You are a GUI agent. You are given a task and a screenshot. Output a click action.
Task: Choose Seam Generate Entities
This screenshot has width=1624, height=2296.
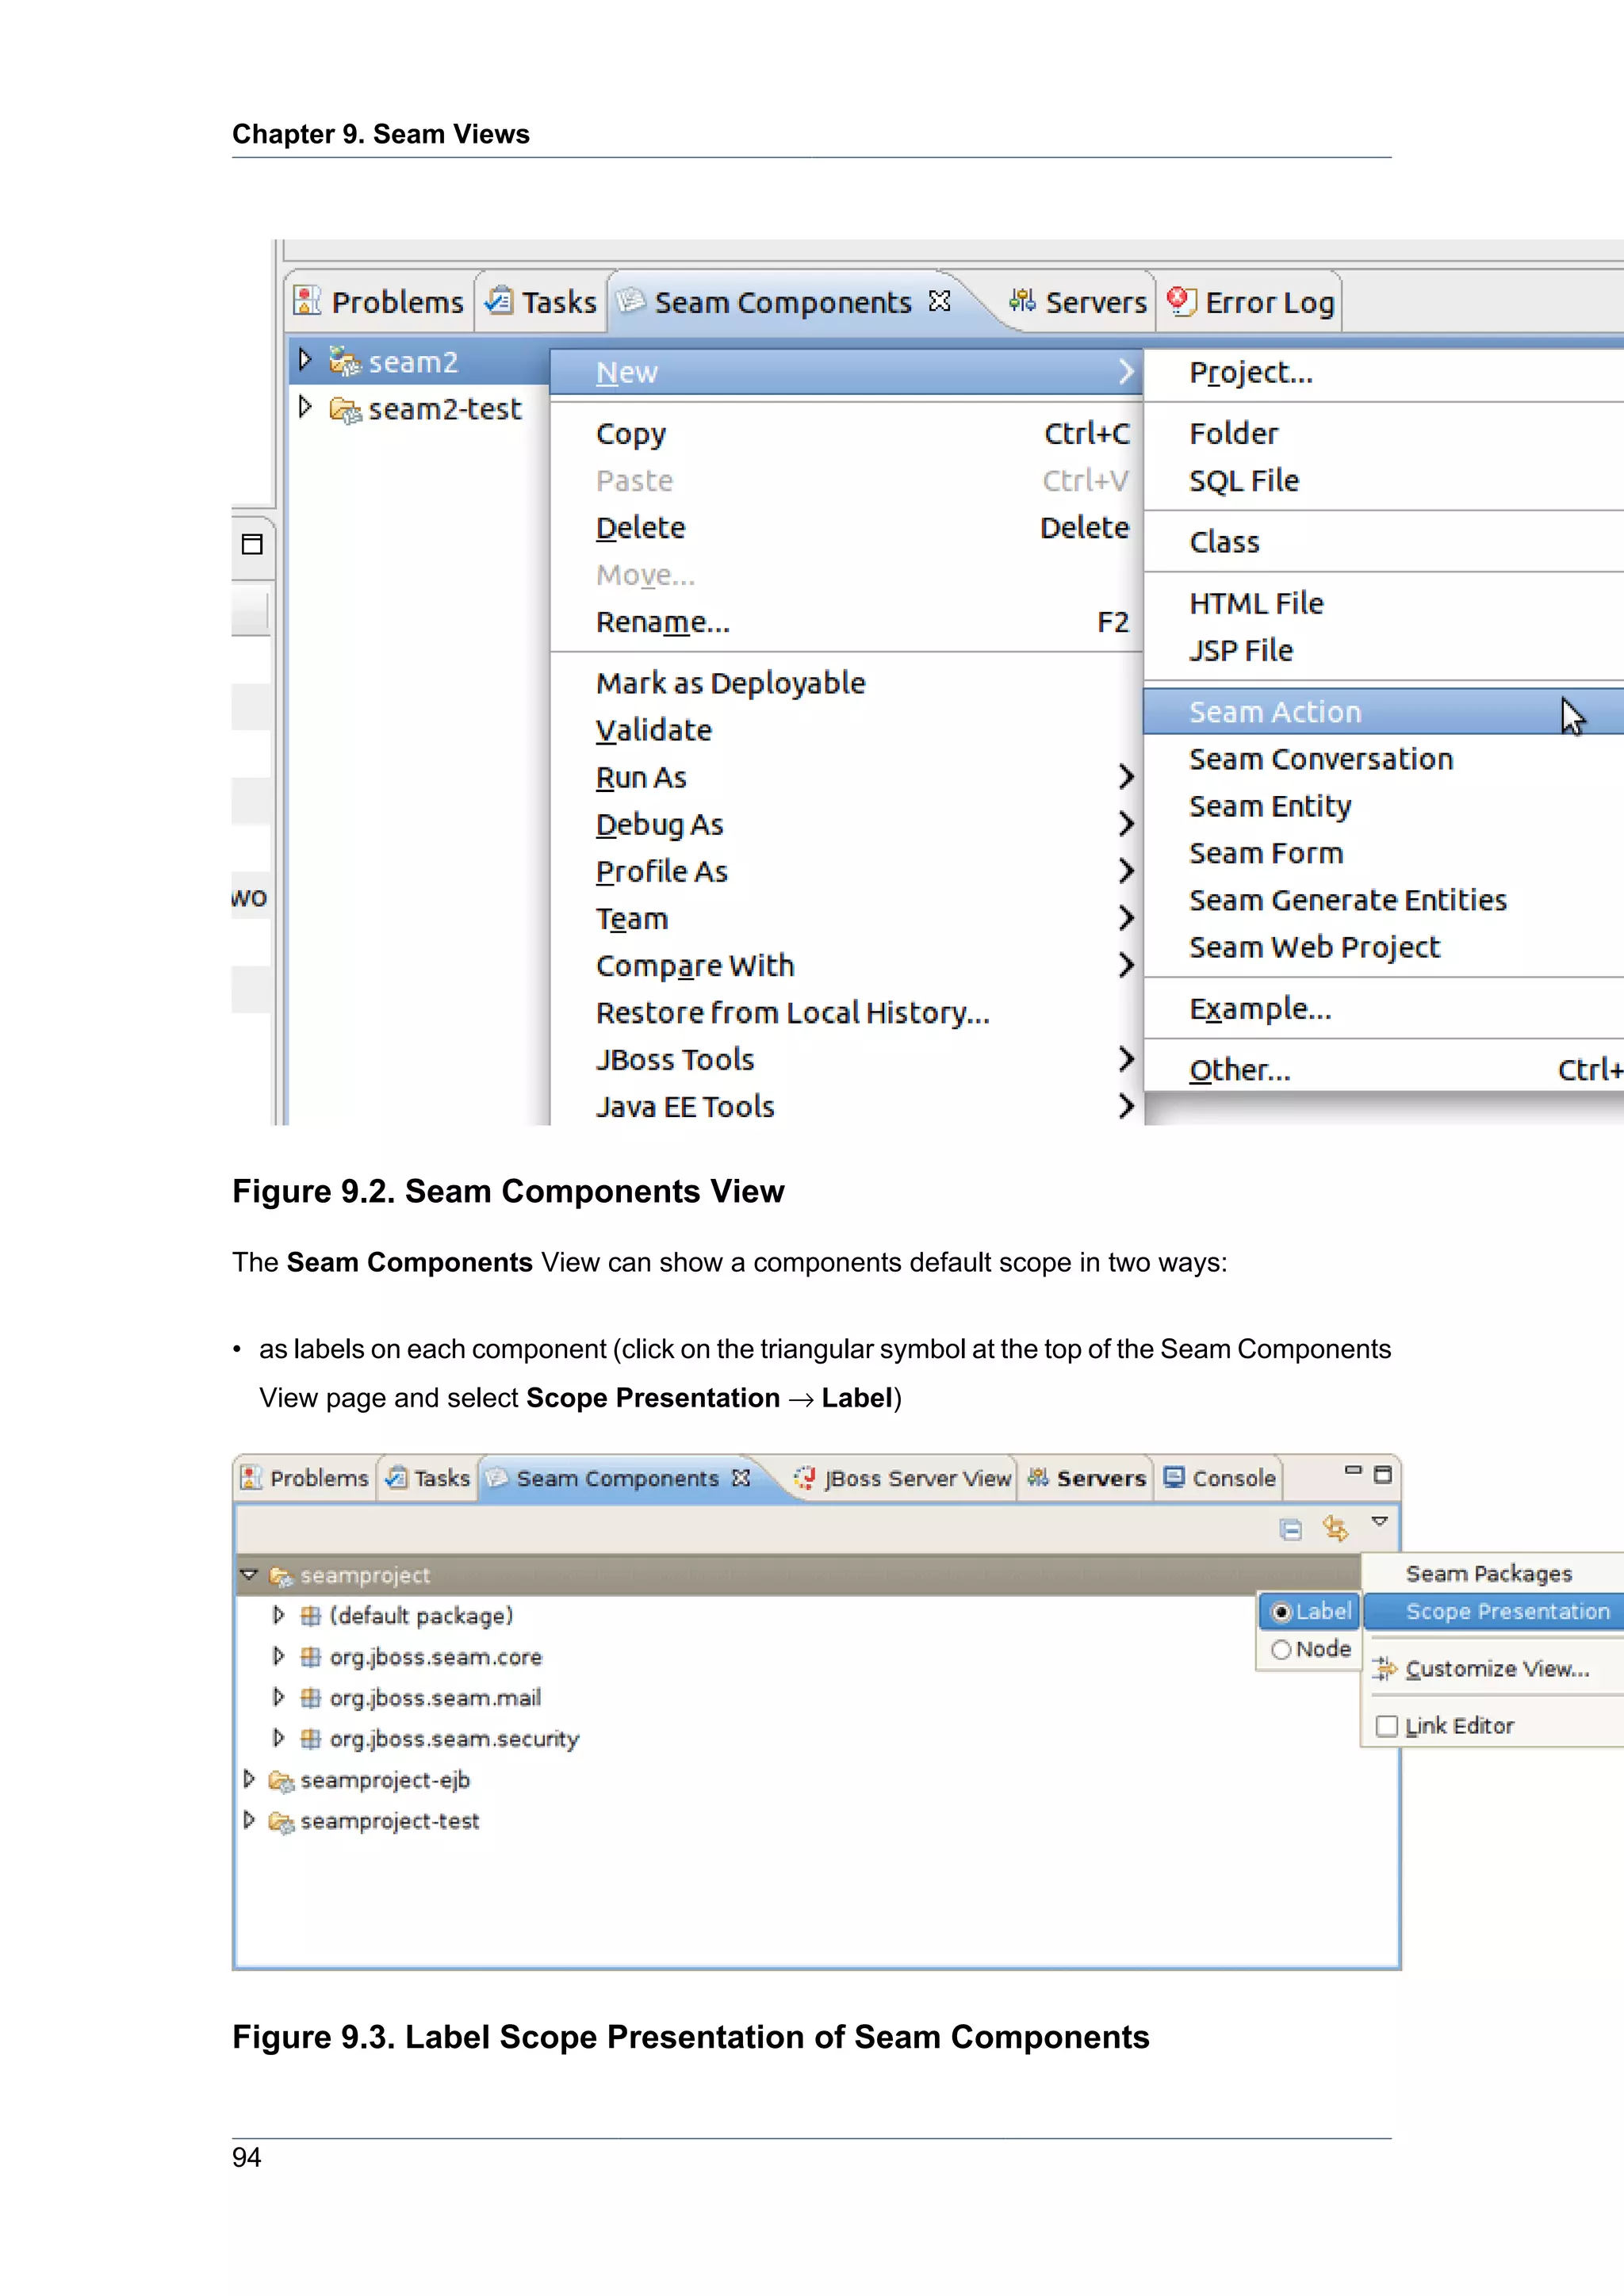[x=1384, y=899]
